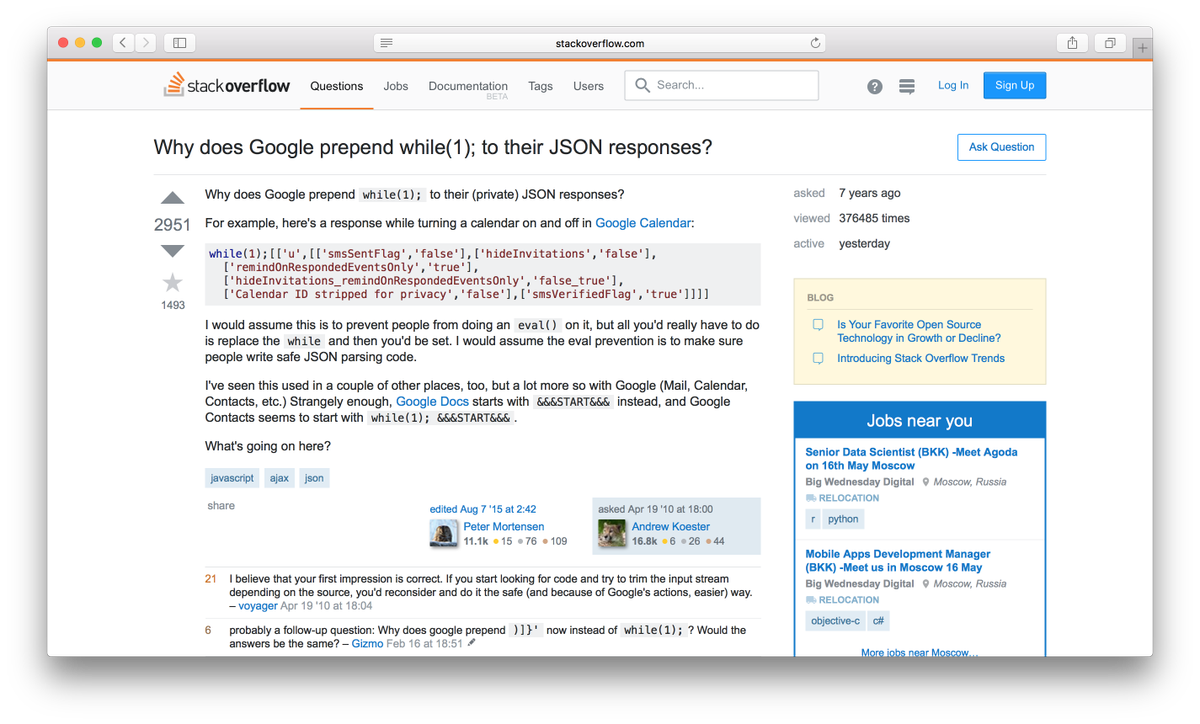
Task: Click the 21 upvote count on voyager's comment
Action: point(211,579)
